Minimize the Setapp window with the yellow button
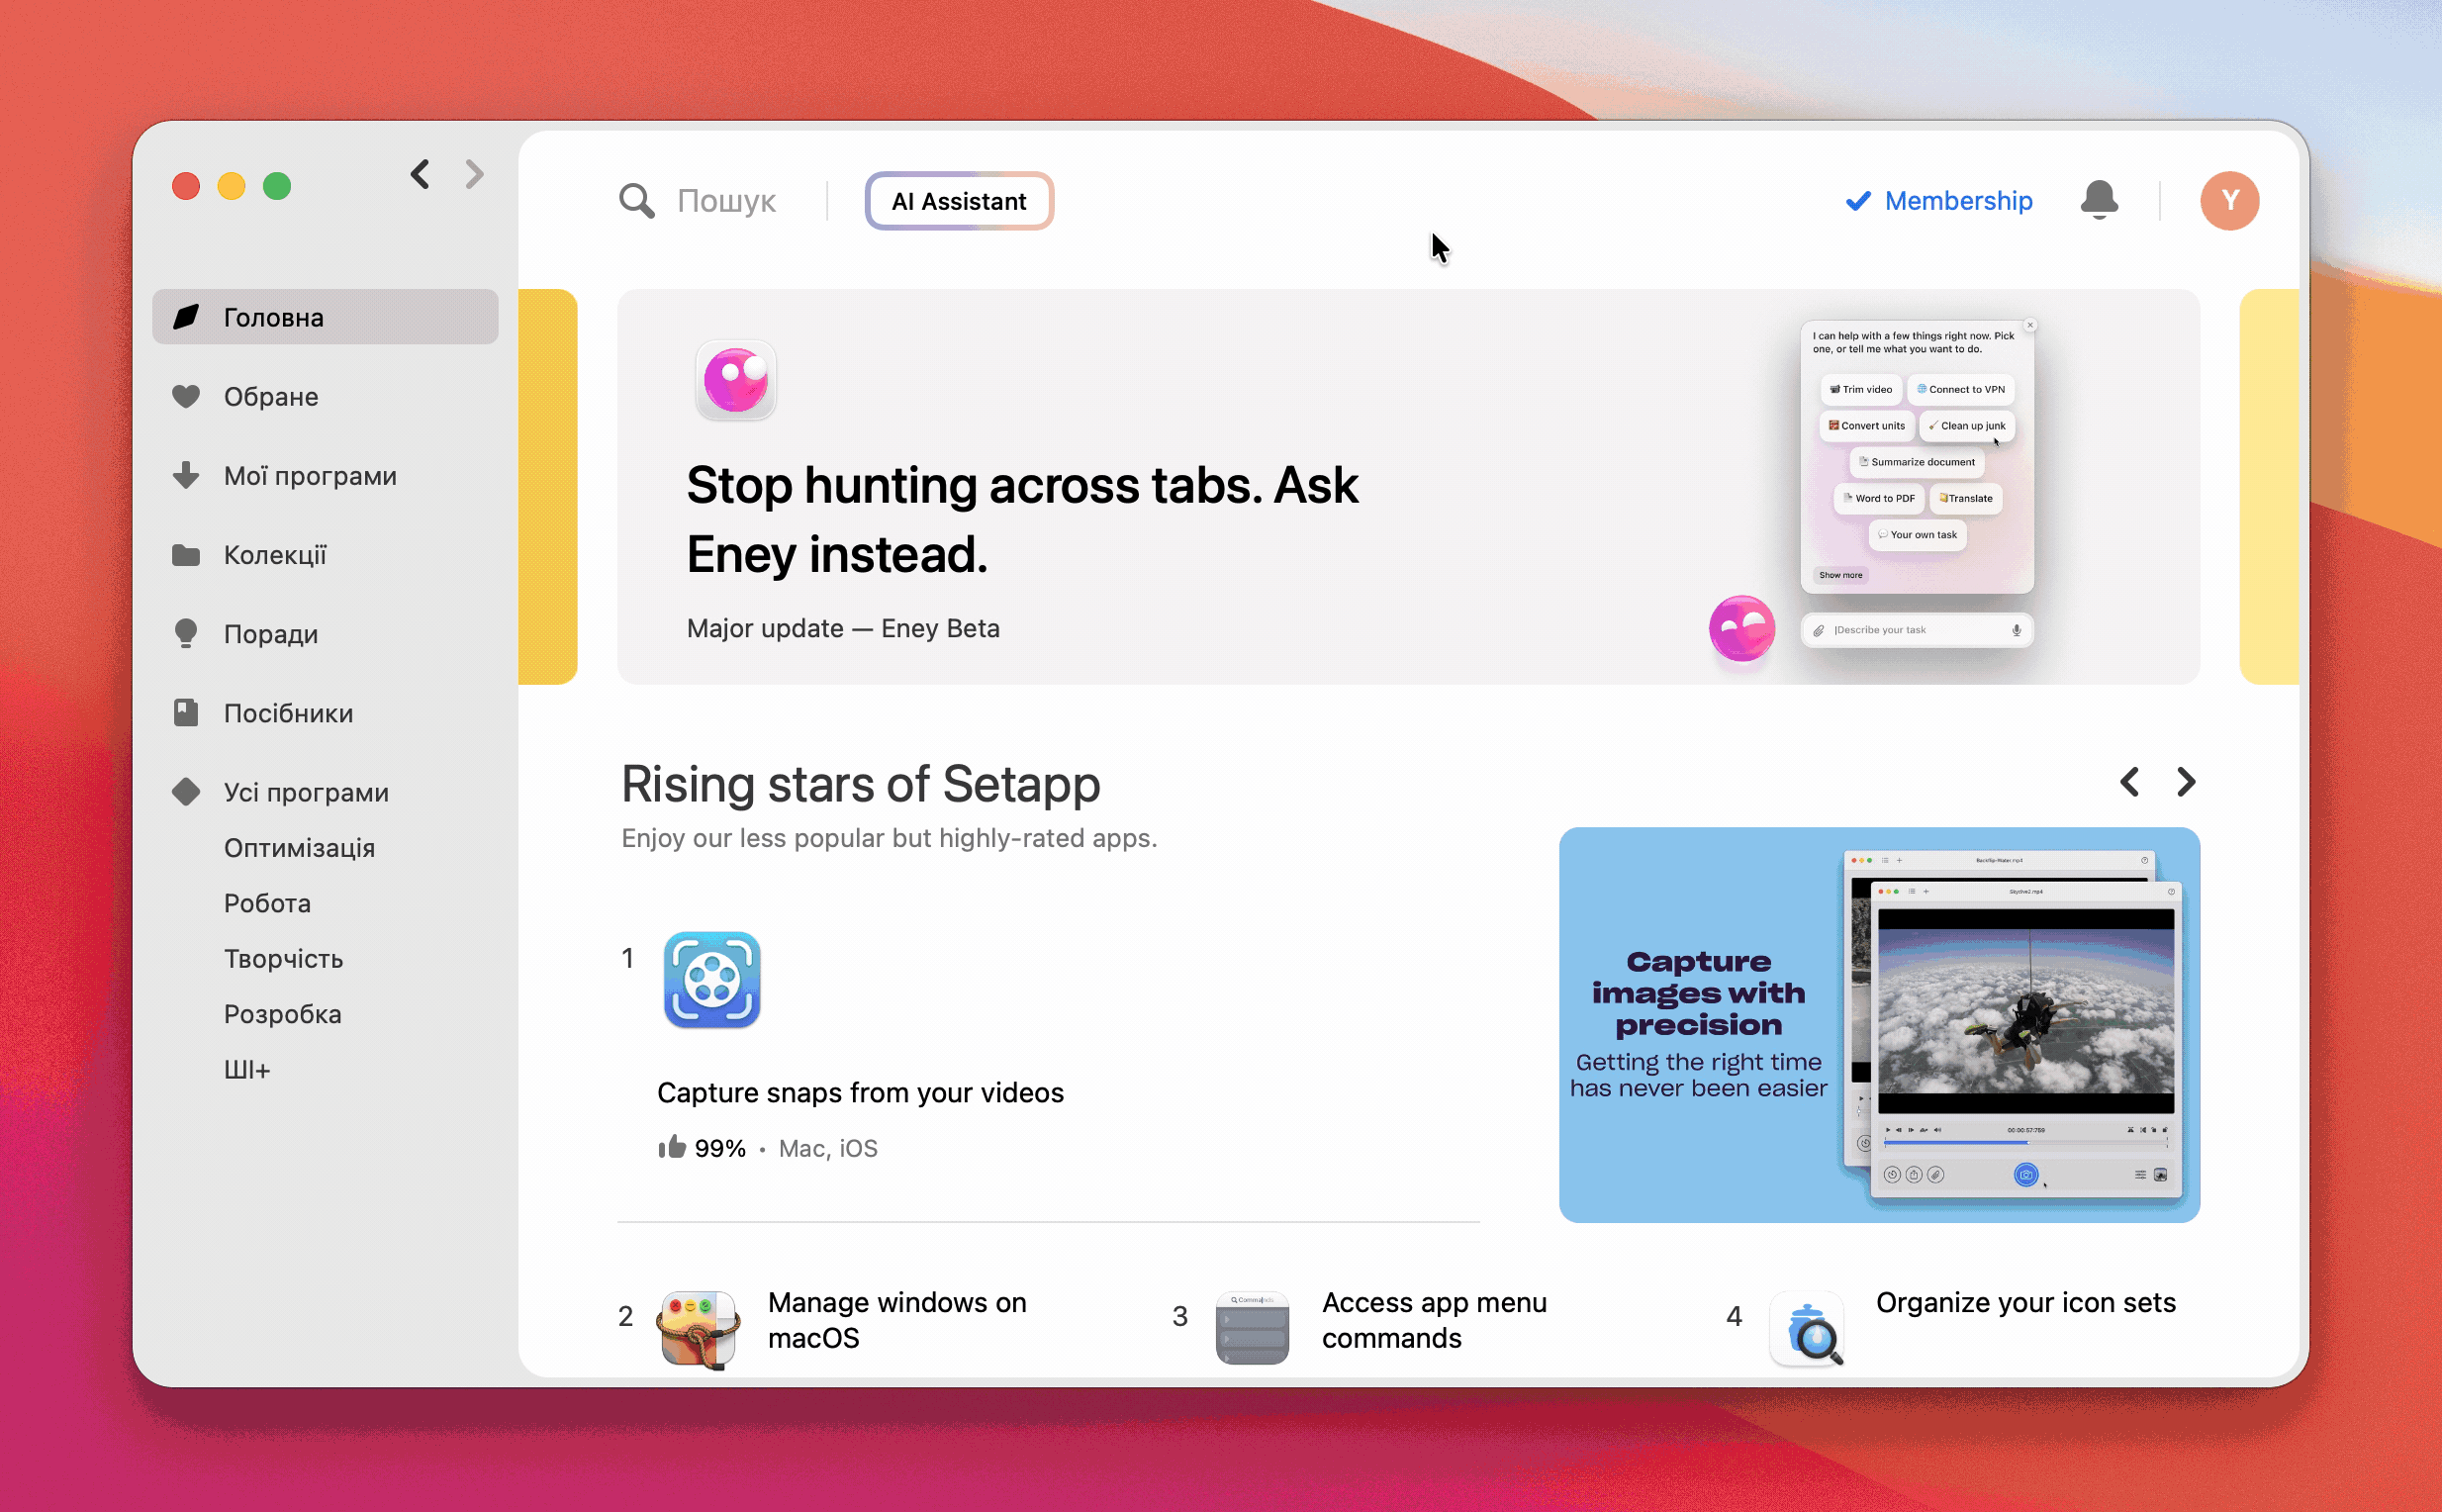Image resolution: width=2442 pixels, height=1512 pixels. 232,186
